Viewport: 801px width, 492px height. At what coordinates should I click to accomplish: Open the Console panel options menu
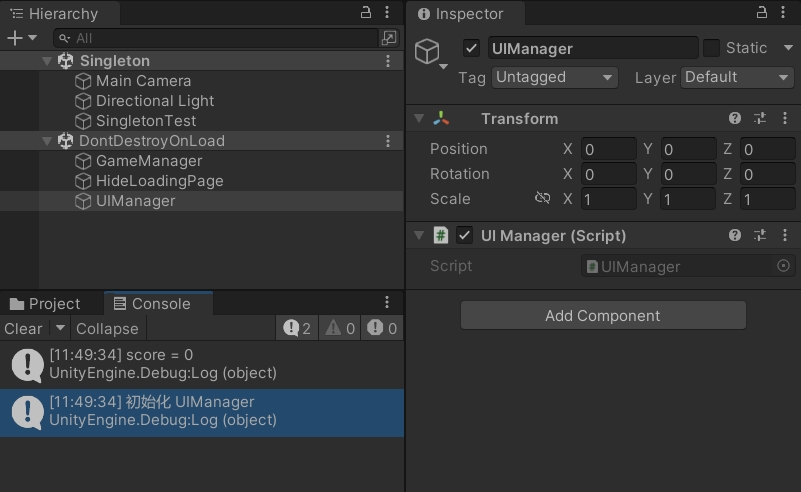387,302
